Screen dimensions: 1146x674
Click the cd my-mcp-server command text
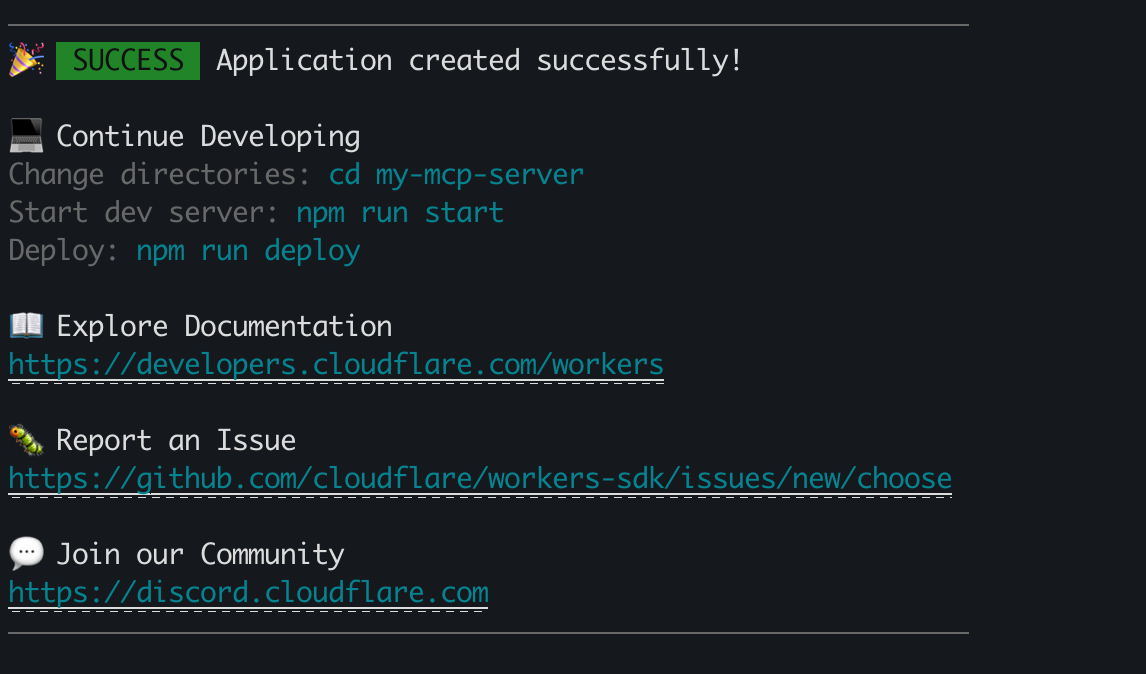(x=456, y=175)
